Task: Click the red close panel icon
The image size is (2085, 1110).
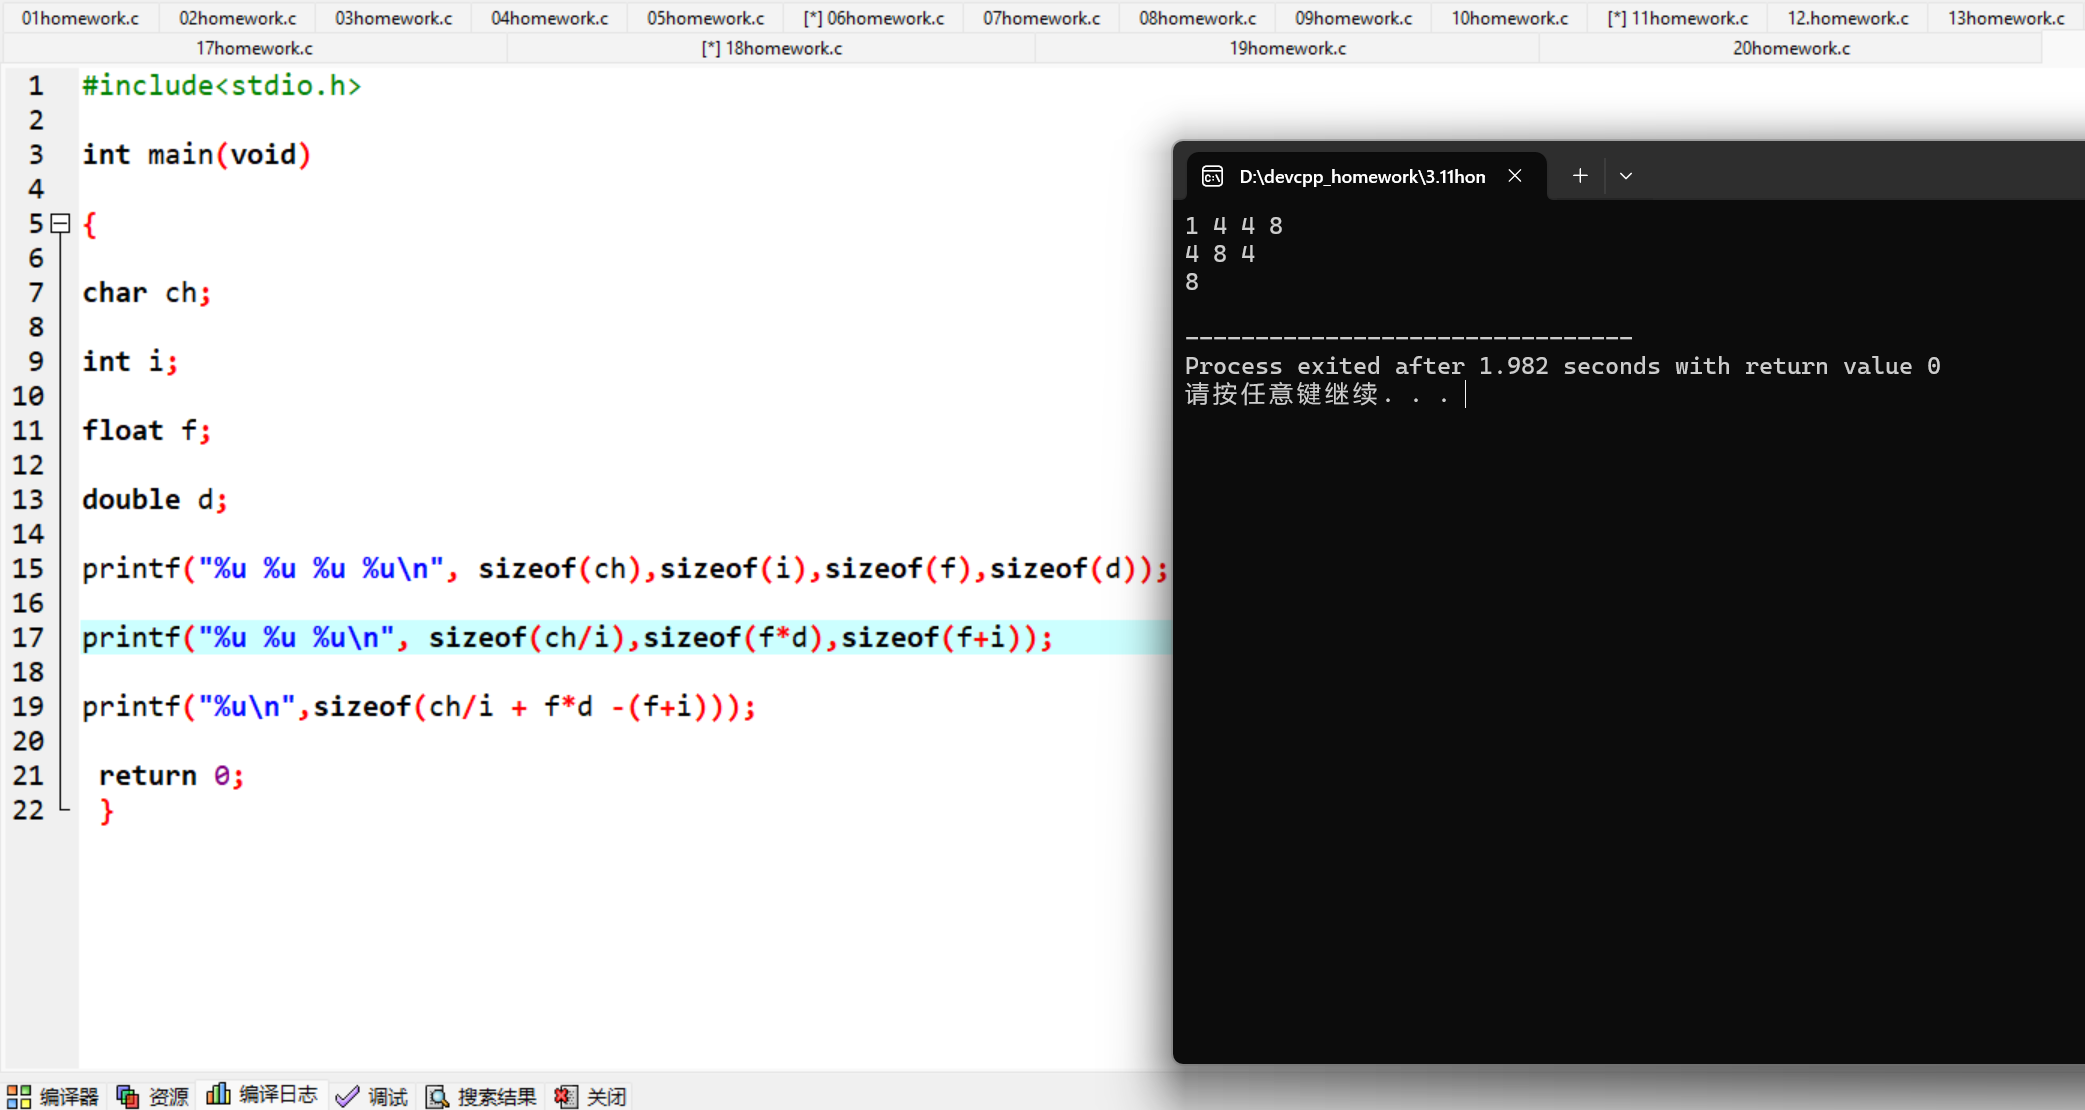Action: [x=565, y=1096]
